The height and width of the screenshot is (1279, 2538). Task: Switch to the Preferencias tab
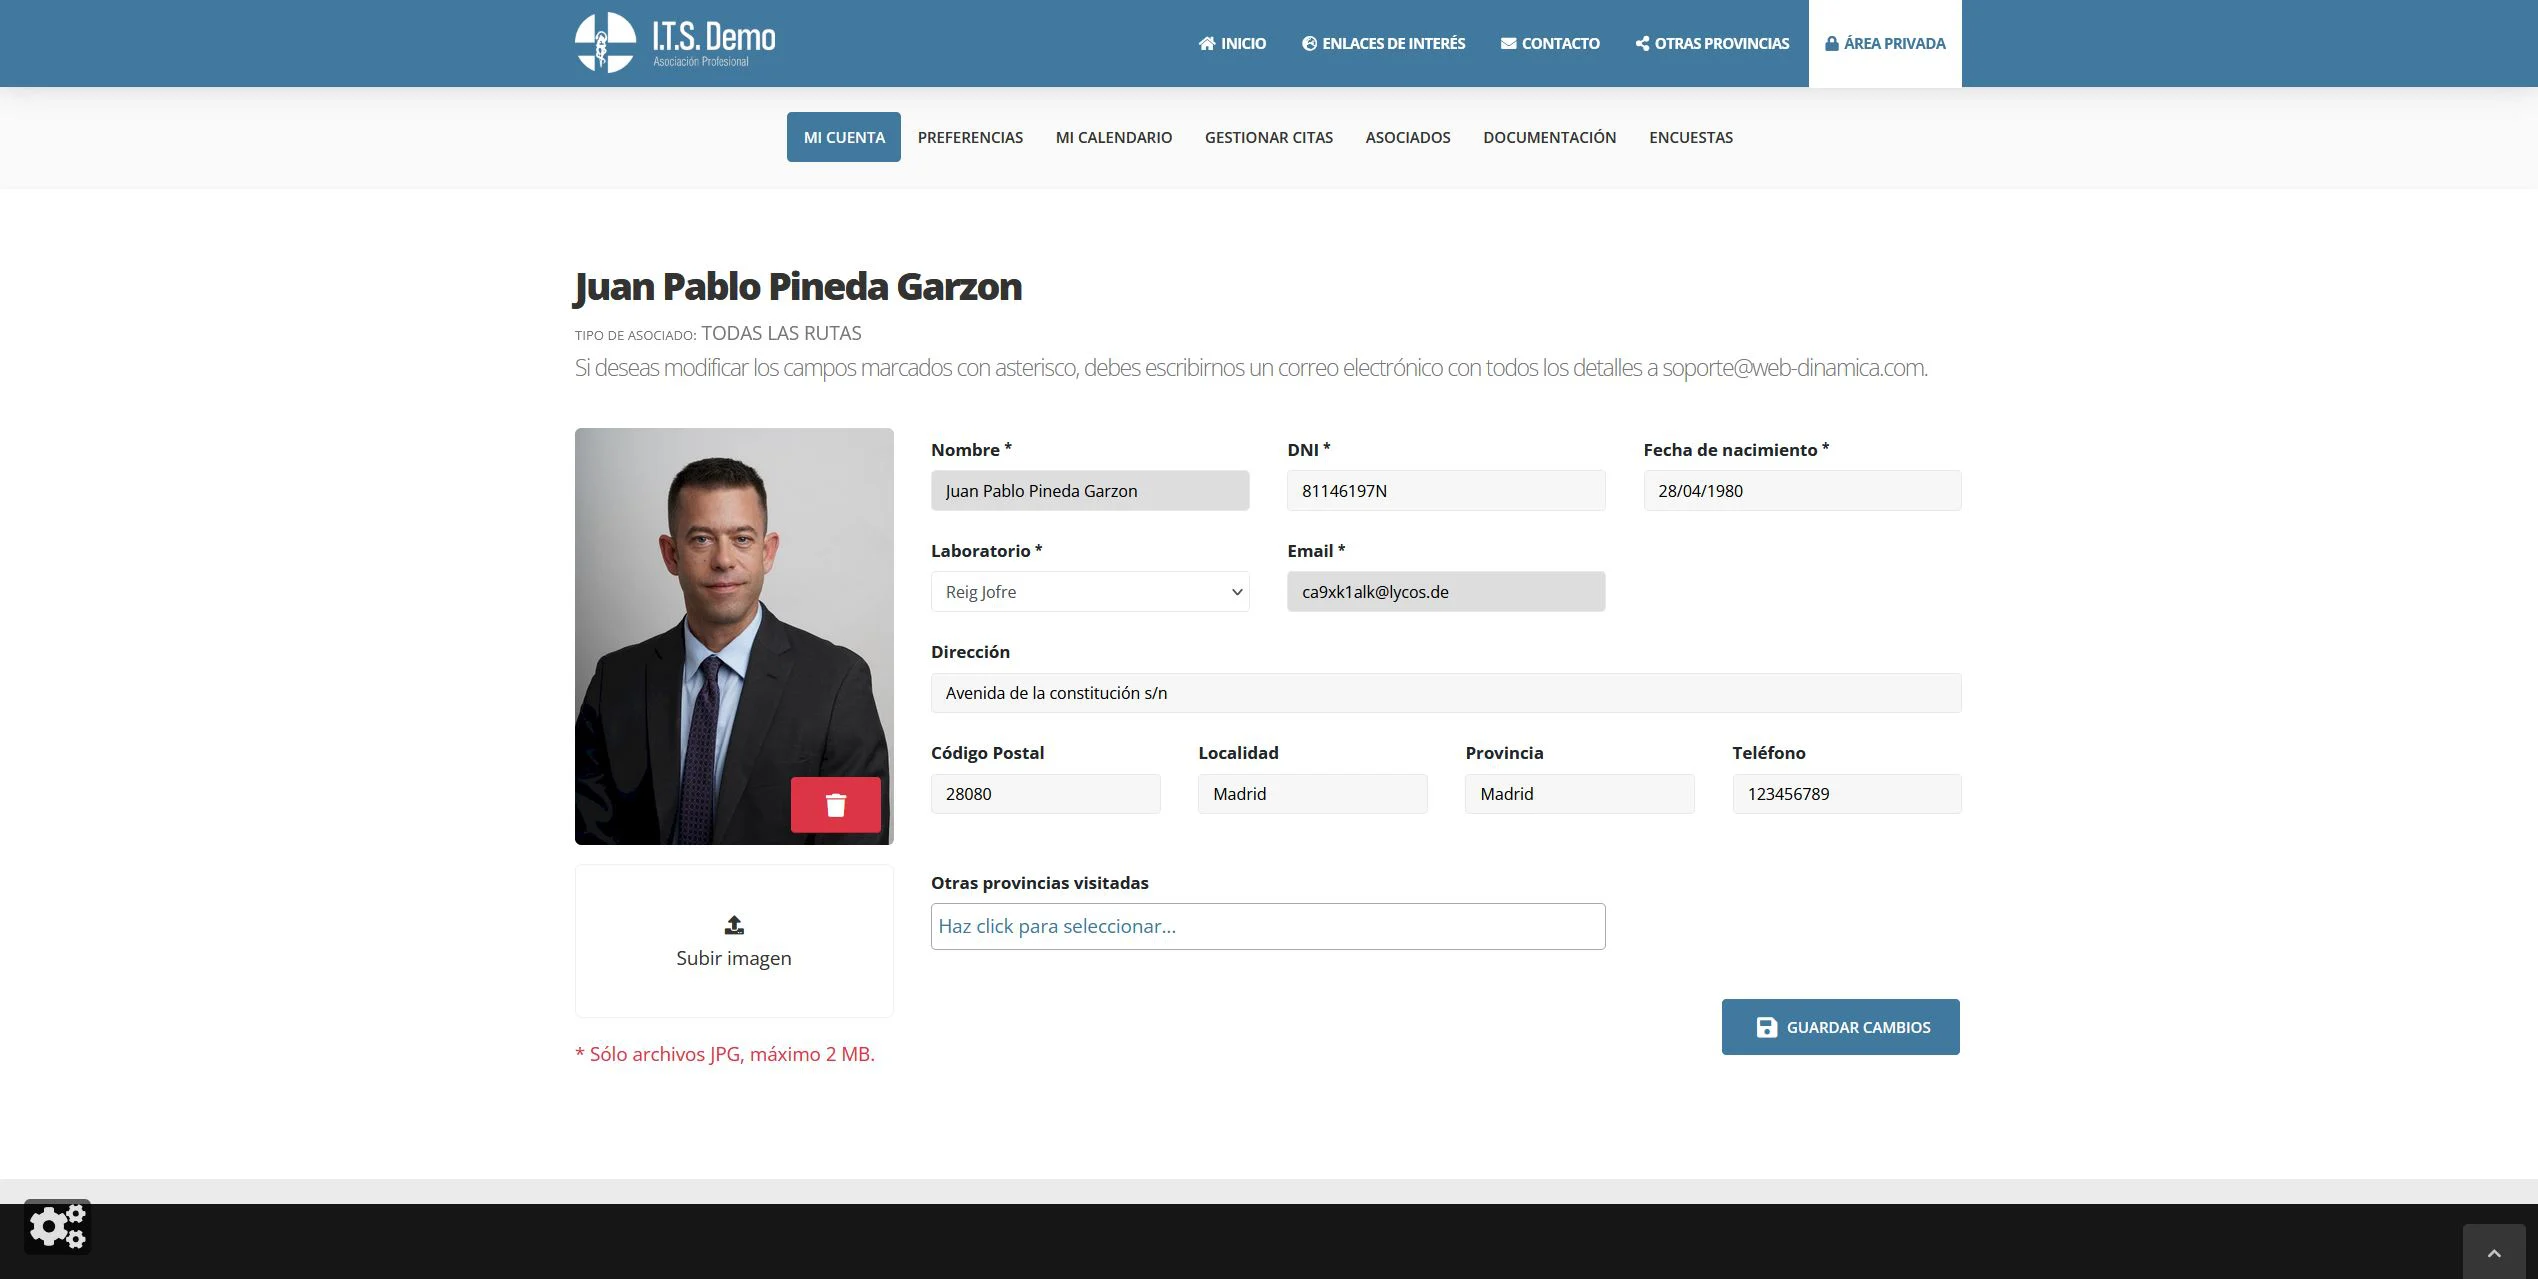970,138
